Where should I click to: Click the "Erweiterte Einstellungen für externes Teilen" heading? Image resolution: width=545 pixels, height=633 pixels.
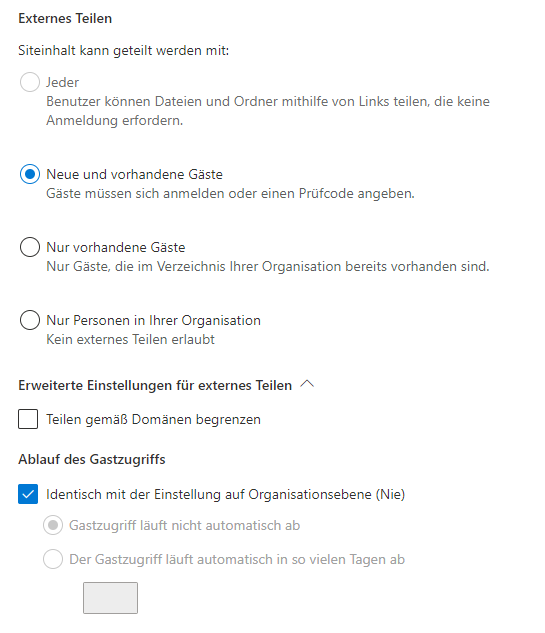click(155, 385)
